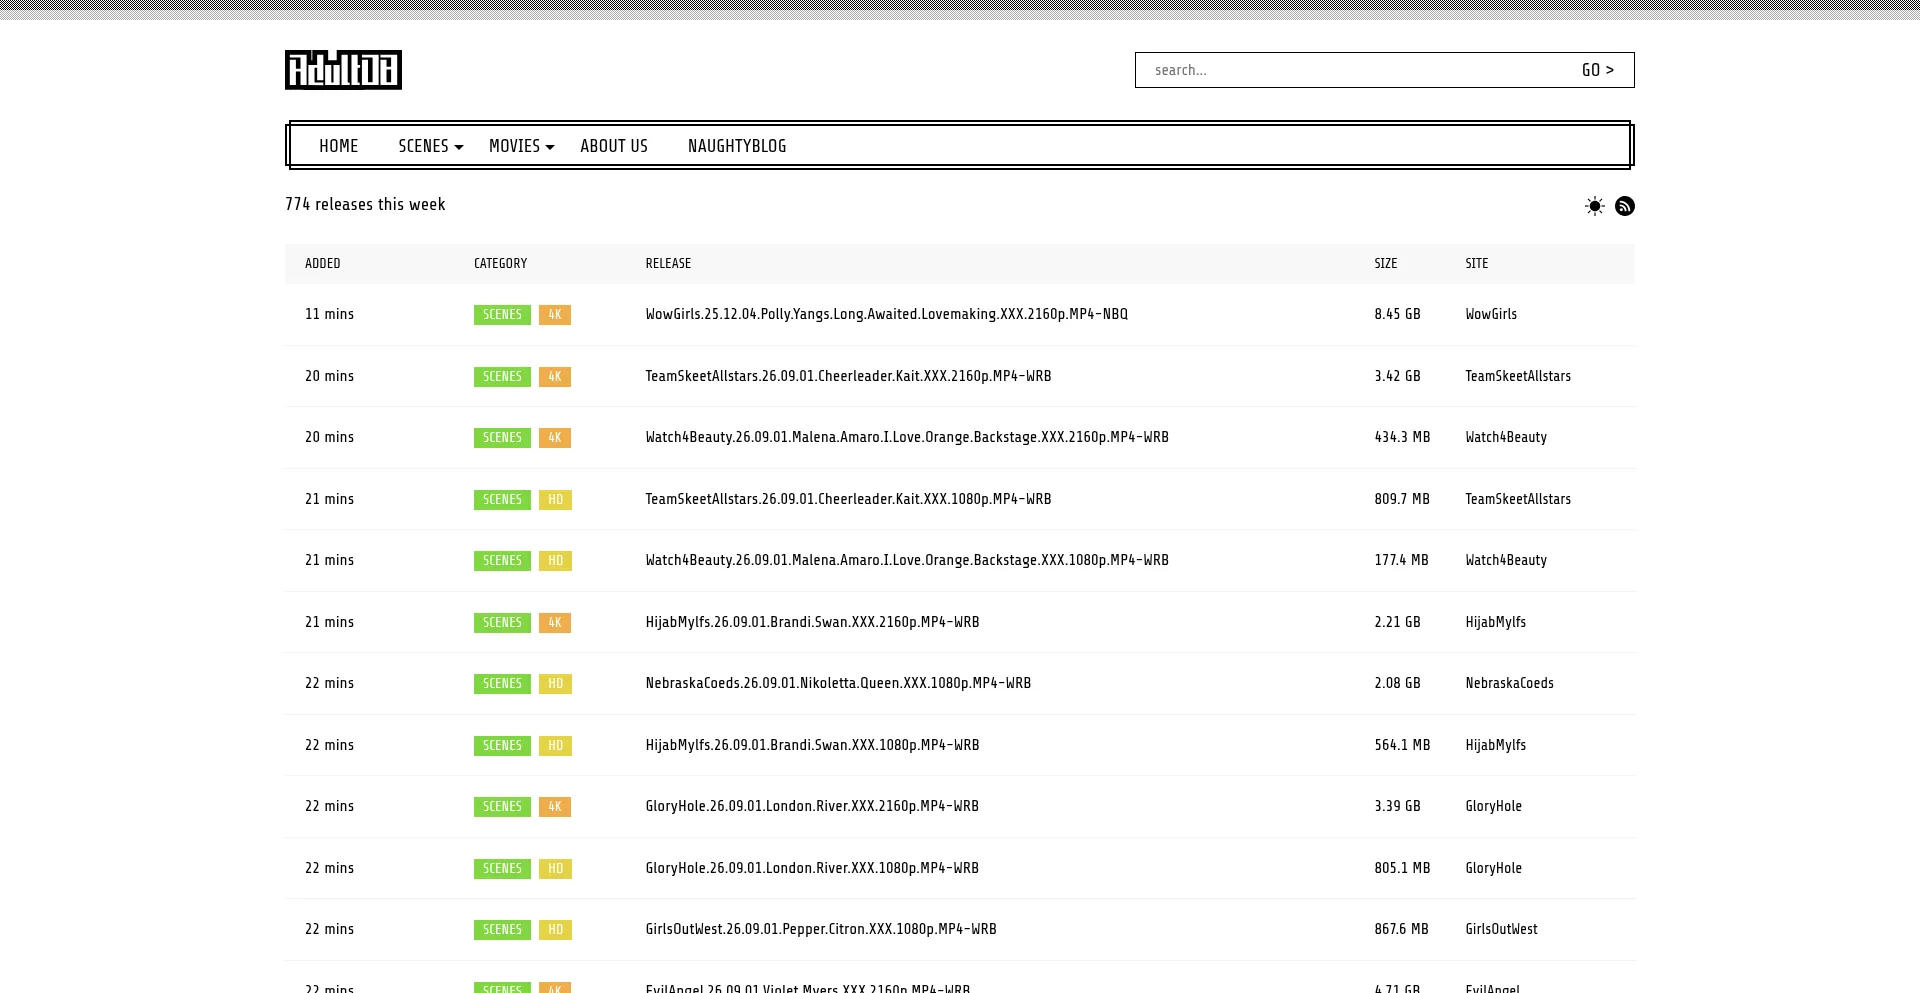
Task: Click the 3.39 GB size value
Action: click(x=1397, y=806)
